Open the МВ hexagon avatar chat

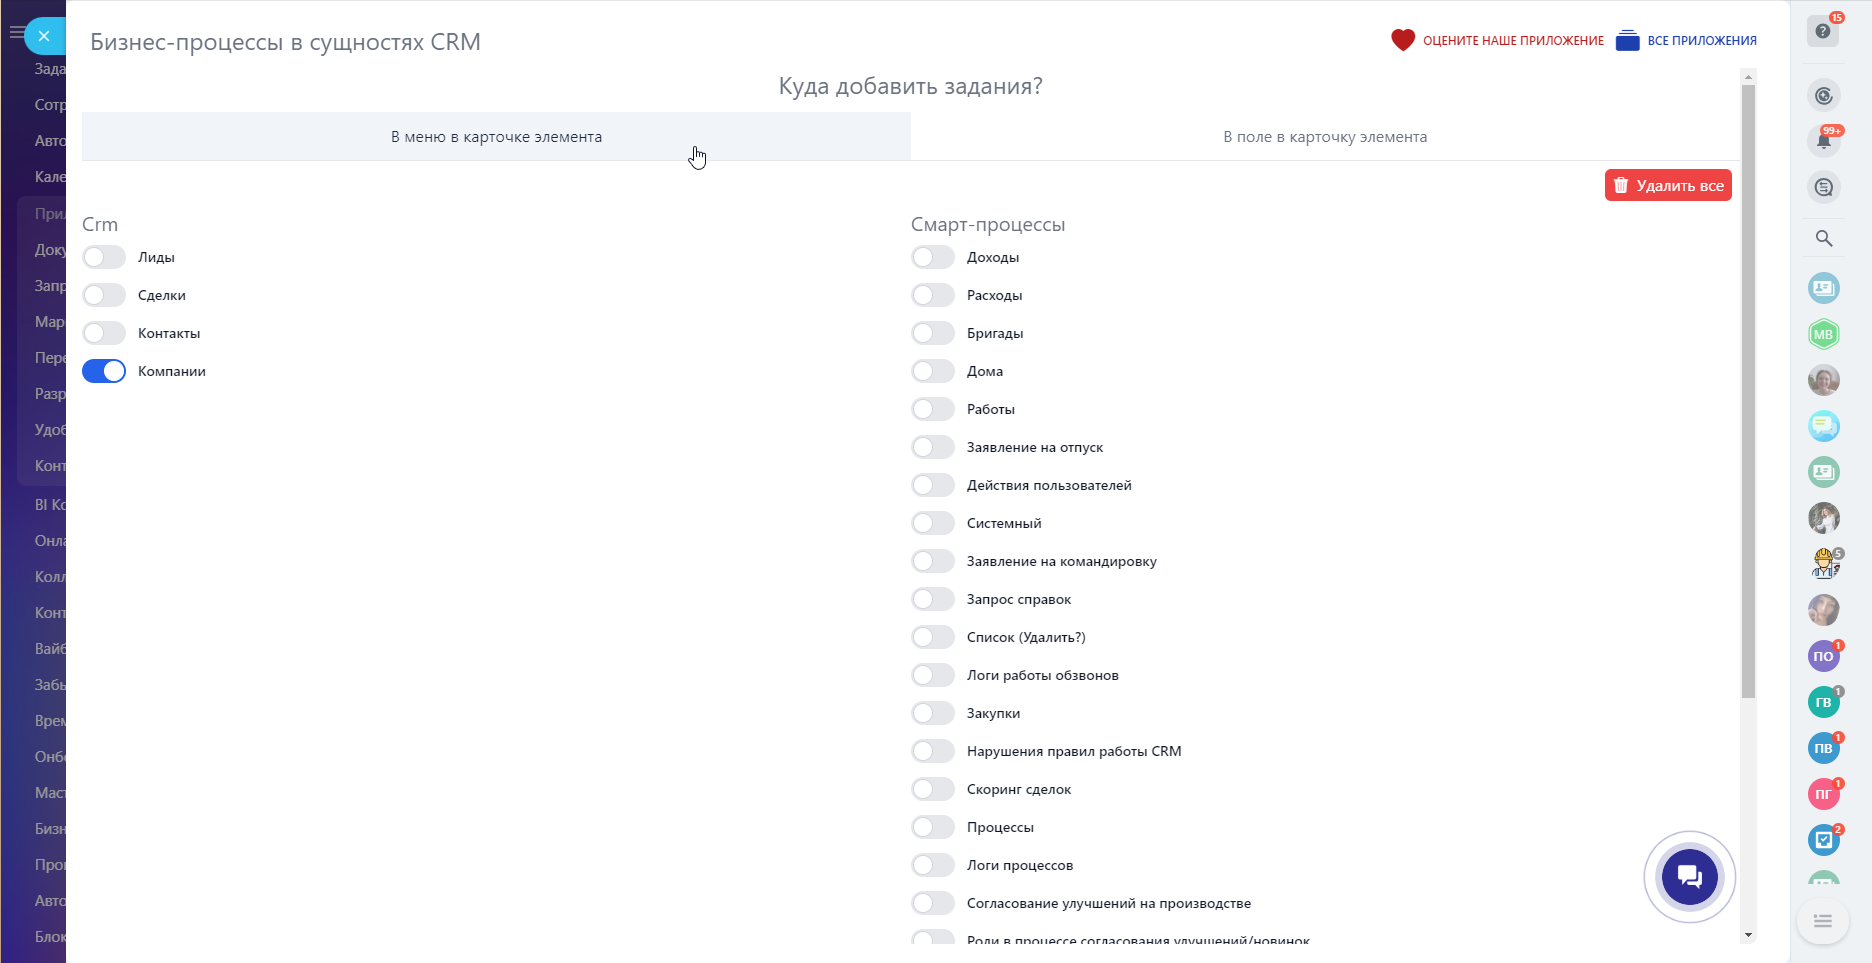[x=1824, y=334]
